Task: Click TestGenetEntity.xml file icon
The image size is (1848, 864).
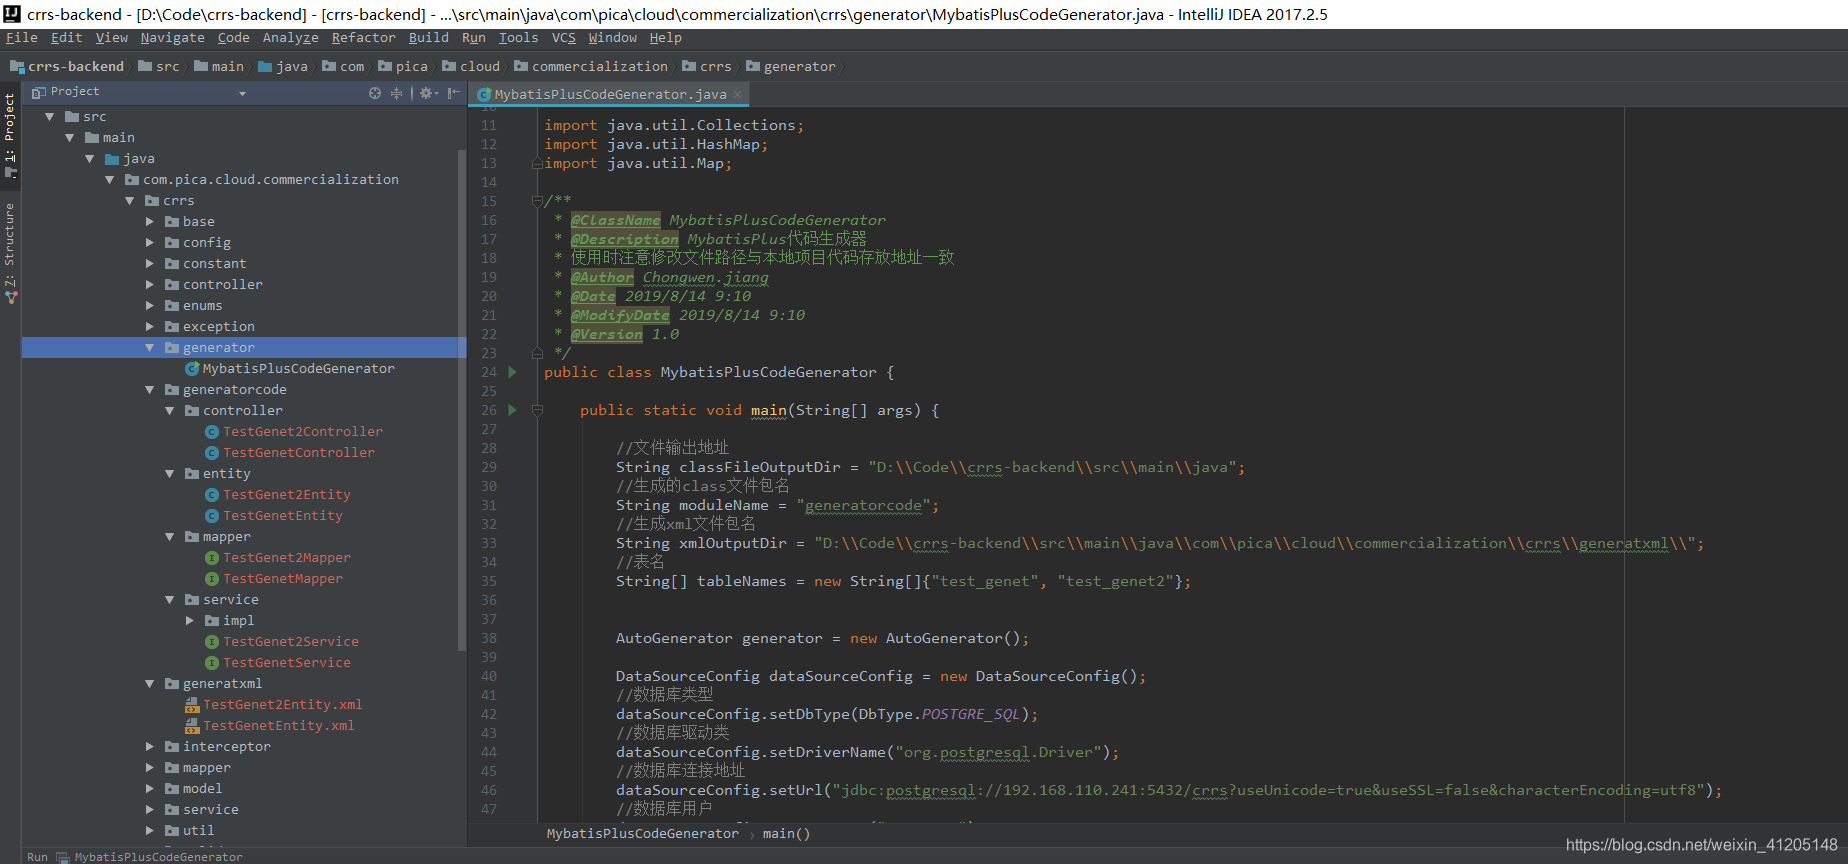Action: tap(192, 726)
